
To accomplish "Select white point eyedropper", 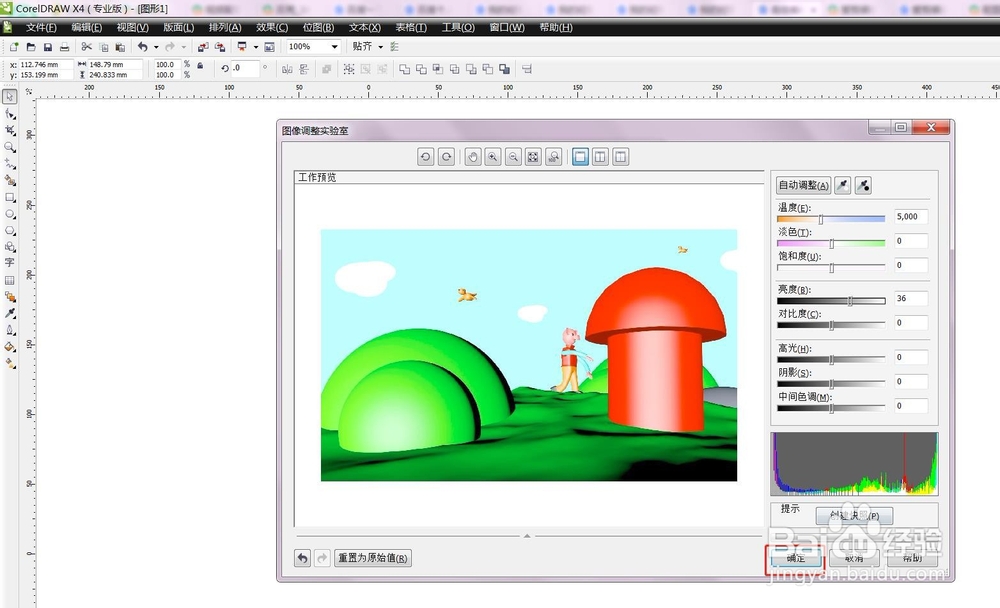I will click(x=842, y=186).
